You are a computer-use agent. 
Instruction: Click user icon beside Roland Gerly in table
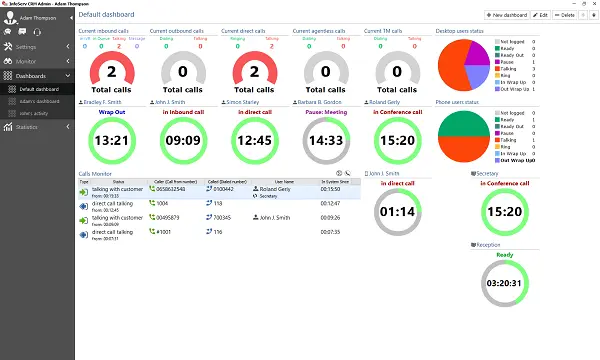[256, 189]
